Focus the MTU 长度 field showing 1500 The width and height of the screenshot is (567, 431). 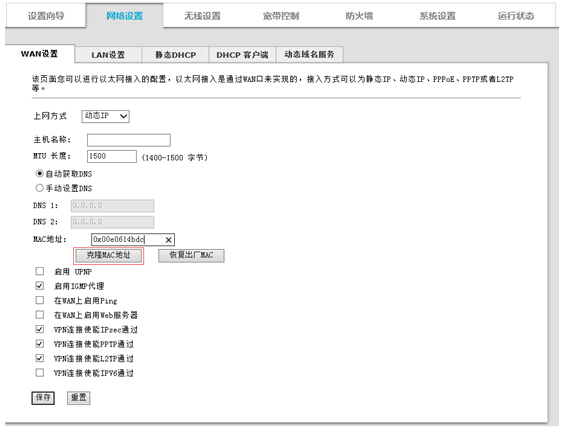112,156
